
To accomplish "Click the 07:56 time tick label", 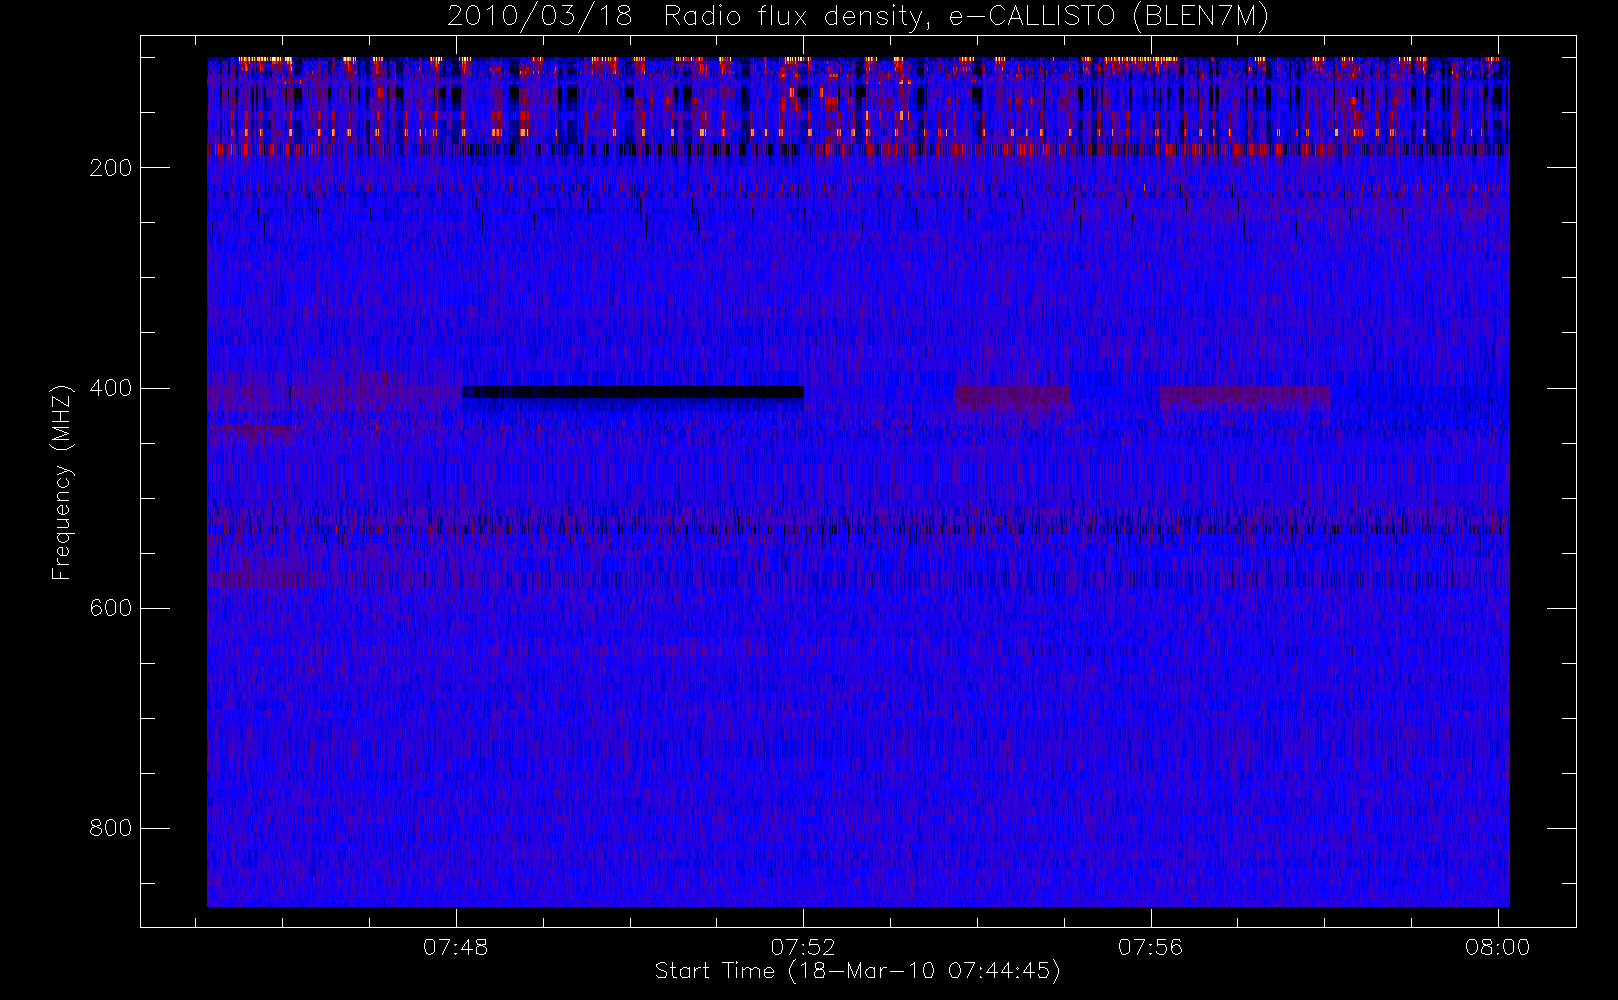I will (x=1151, y=947).
